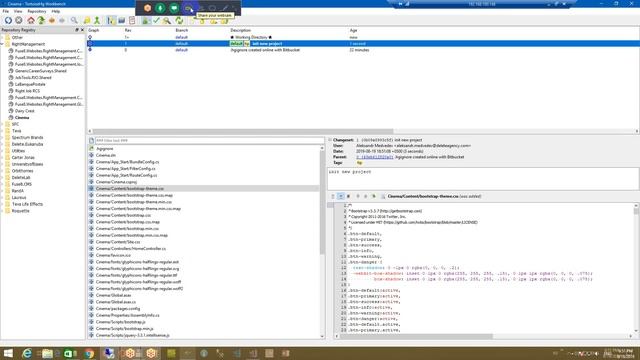
Task: Click the green circular arrows synchronize icon
Action: click(x=179, y=20)
